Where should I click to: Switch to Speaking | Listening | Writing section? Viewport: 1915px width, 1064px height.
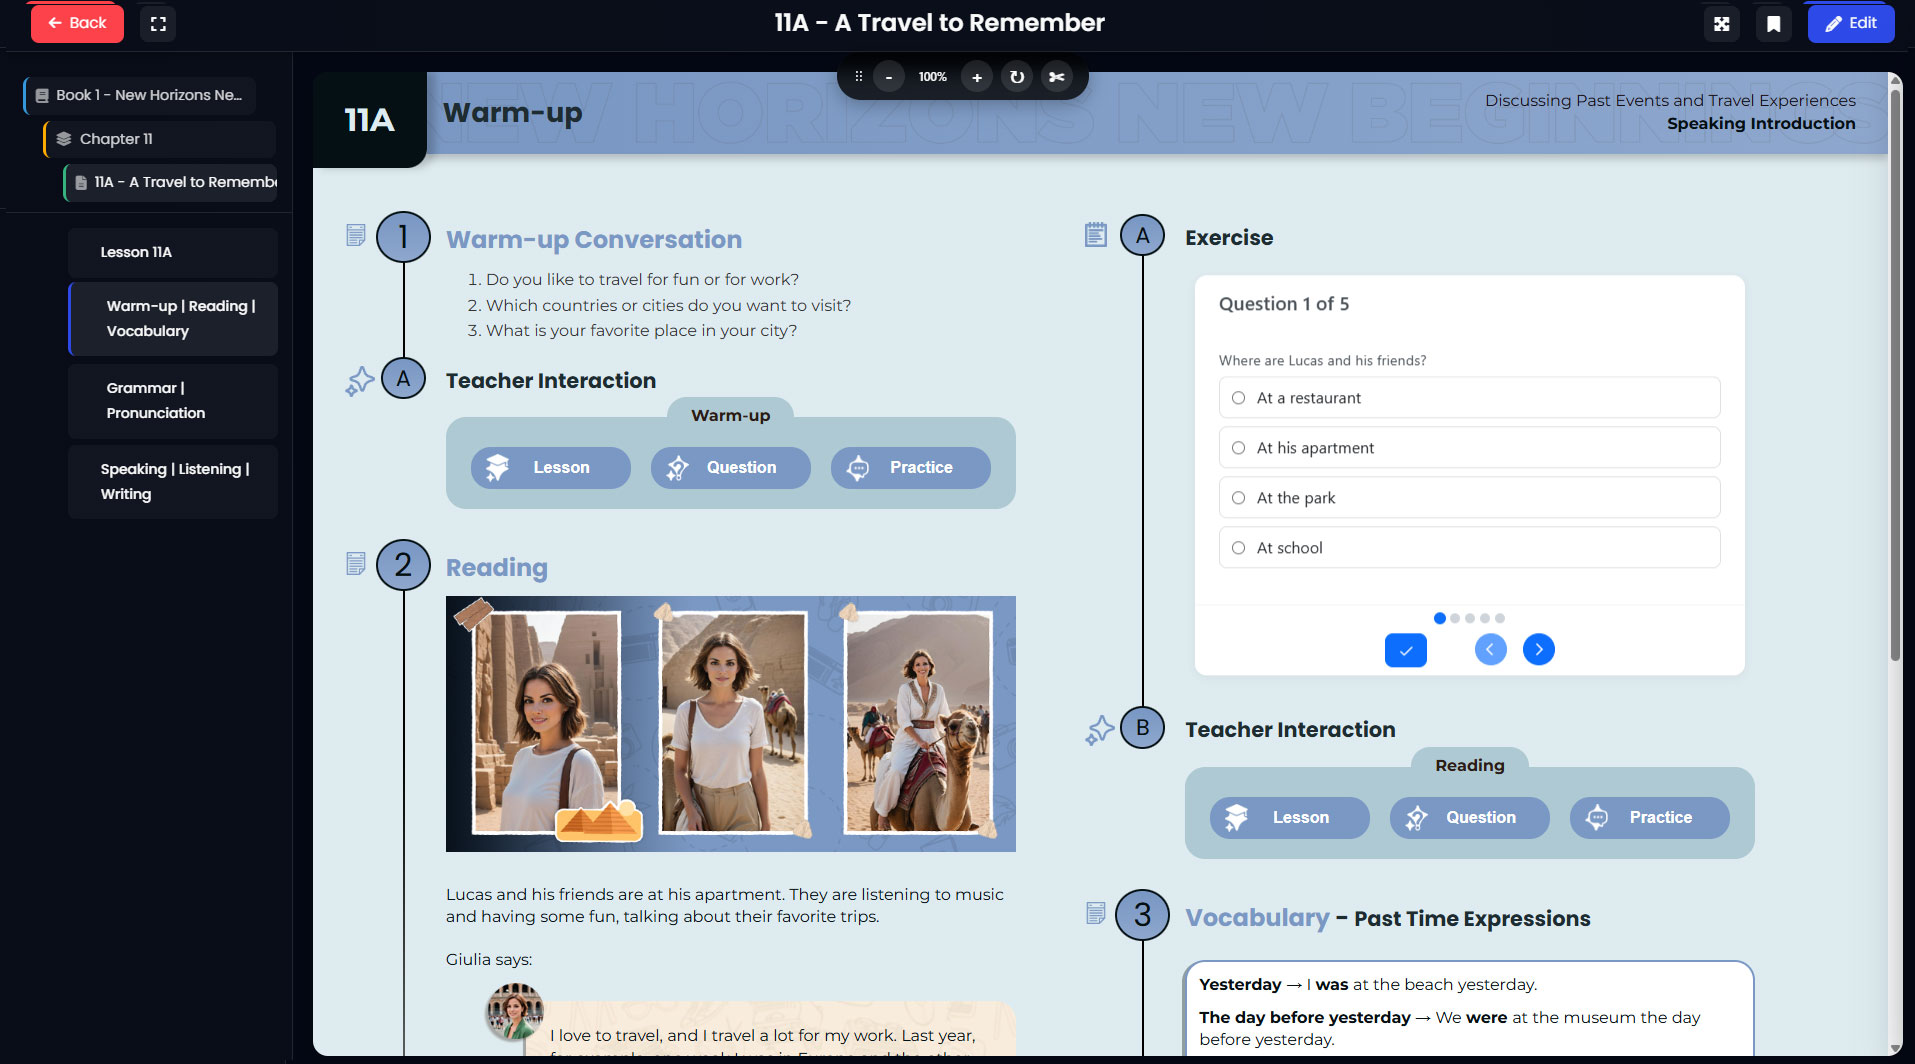173,482
